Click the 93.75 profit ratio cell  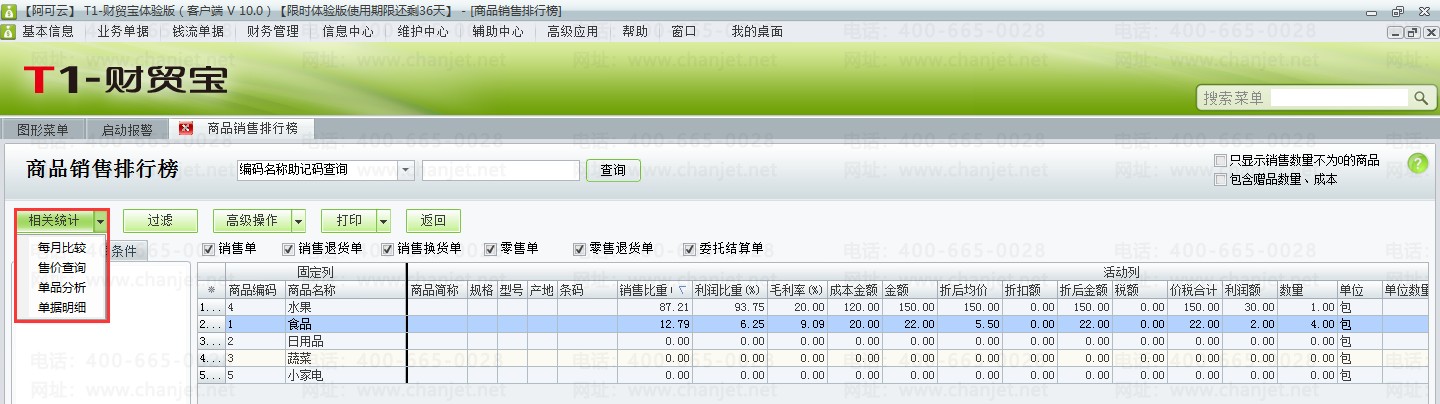point(729,307)
